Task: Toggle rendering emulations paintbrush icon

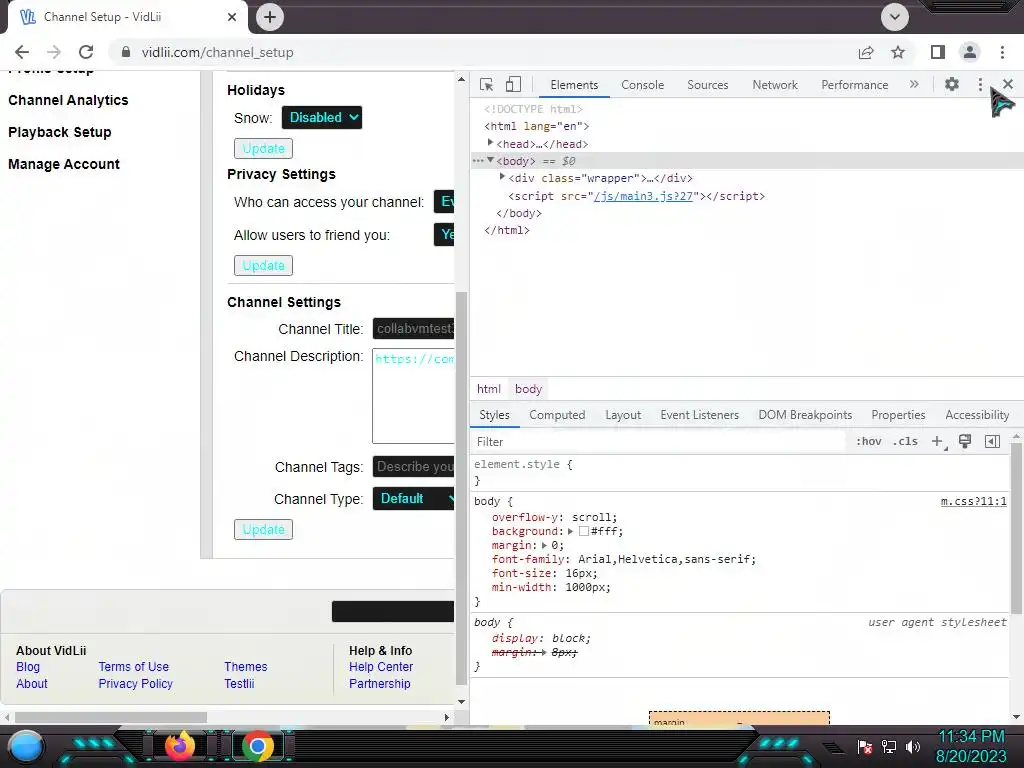Action: click(965, 441)
